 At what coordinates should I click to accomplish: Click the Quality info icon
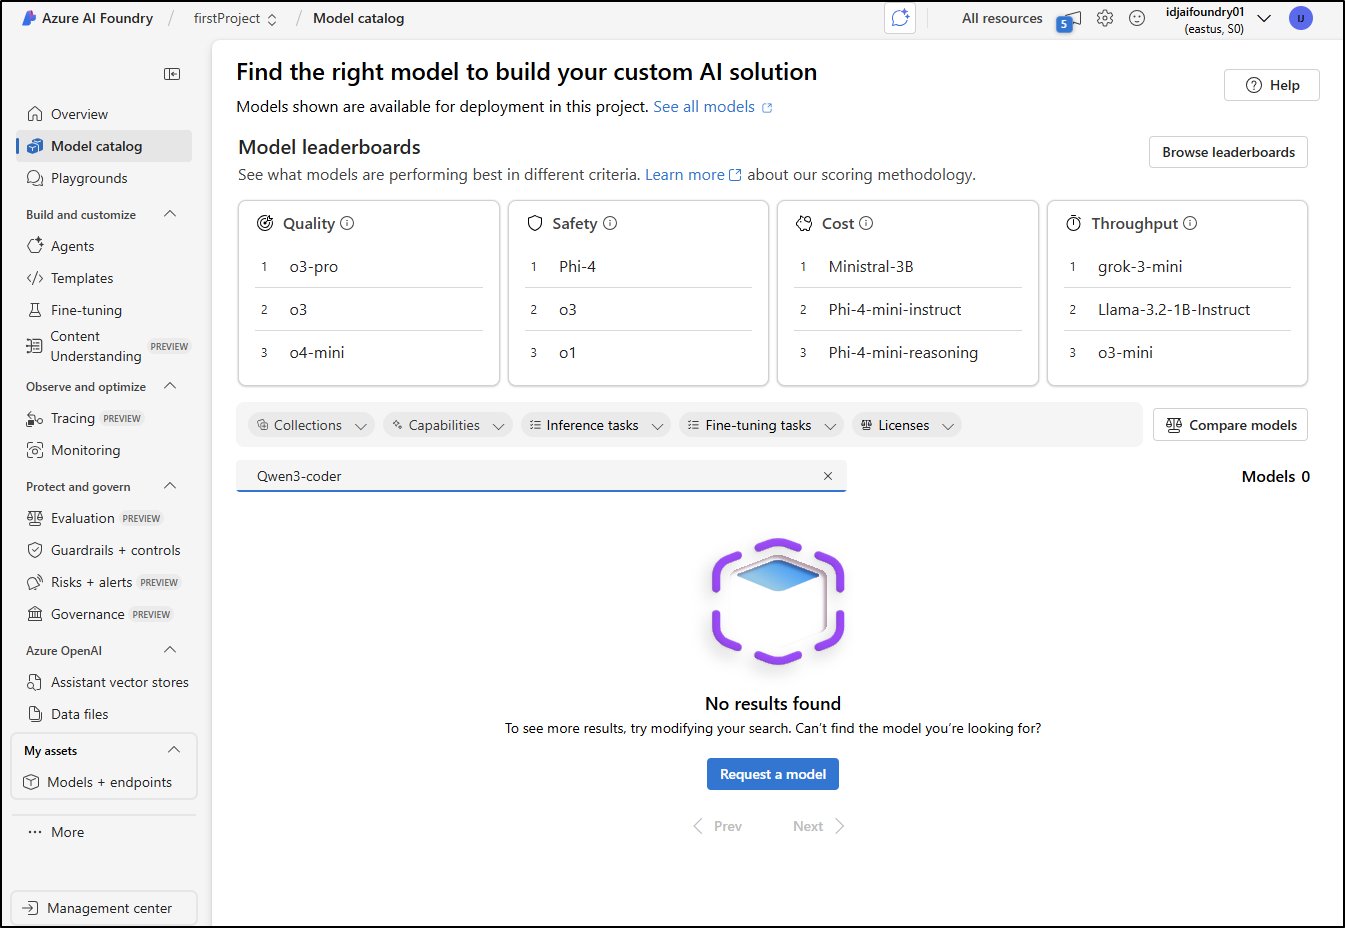tap(347, 223)
